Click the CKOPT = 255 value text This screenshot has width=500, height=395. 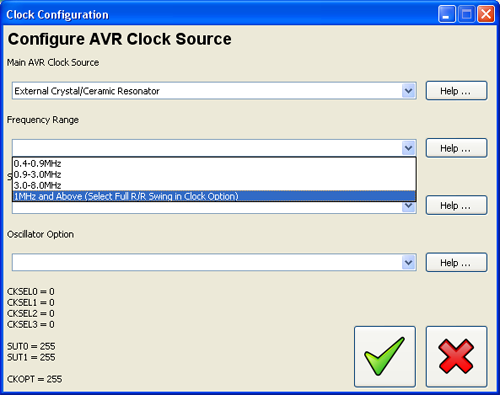[x=35, y=379]
